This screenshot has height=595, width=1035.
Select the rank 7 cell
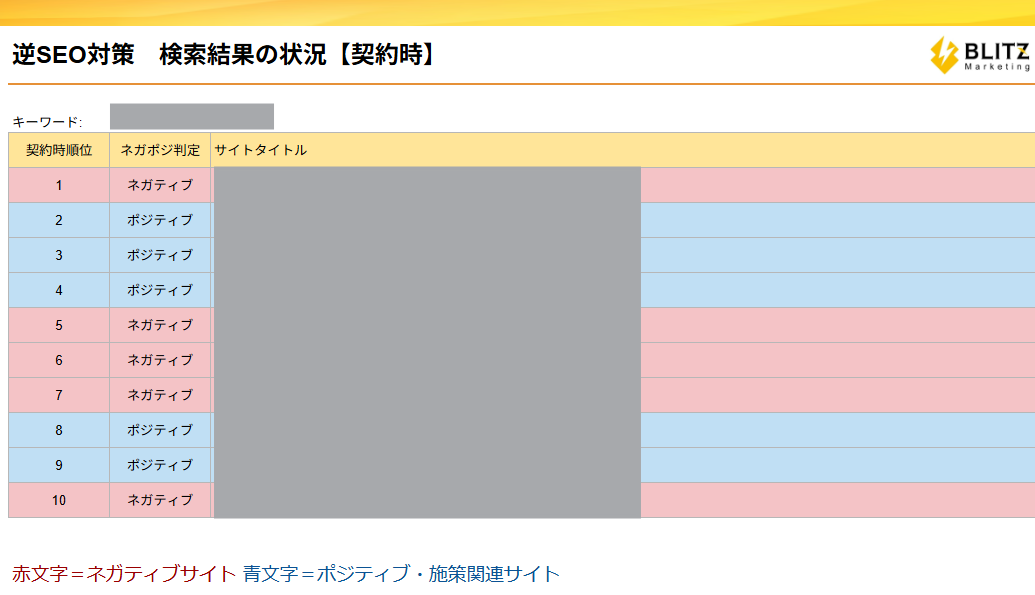click(x=59, y=395)
